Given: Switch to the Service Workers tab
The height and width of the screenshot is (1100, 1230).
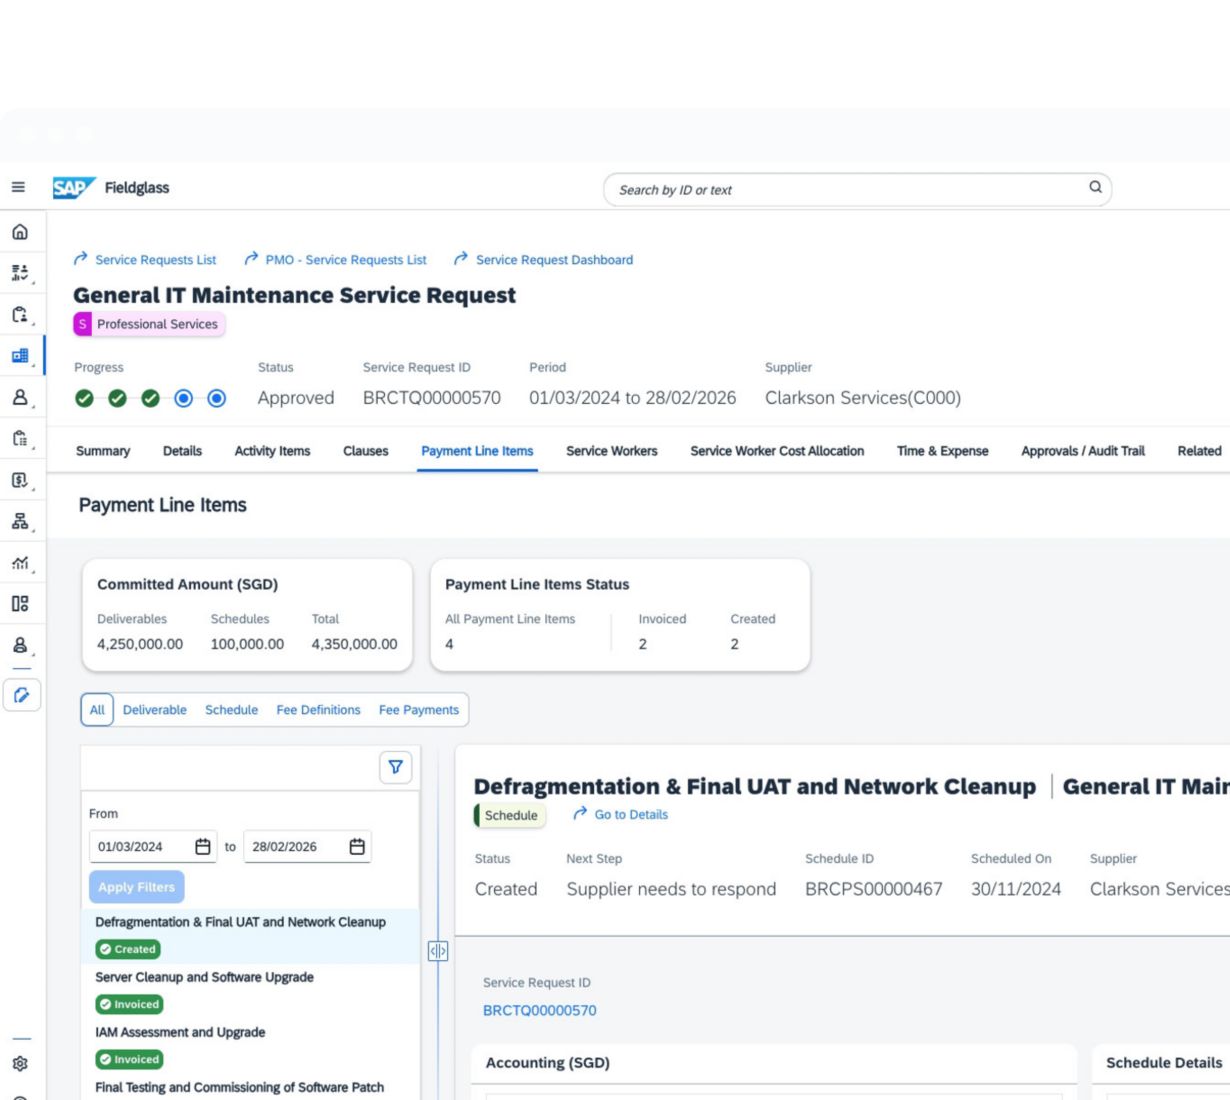Looking at the screenshot, I should point(611,451).
